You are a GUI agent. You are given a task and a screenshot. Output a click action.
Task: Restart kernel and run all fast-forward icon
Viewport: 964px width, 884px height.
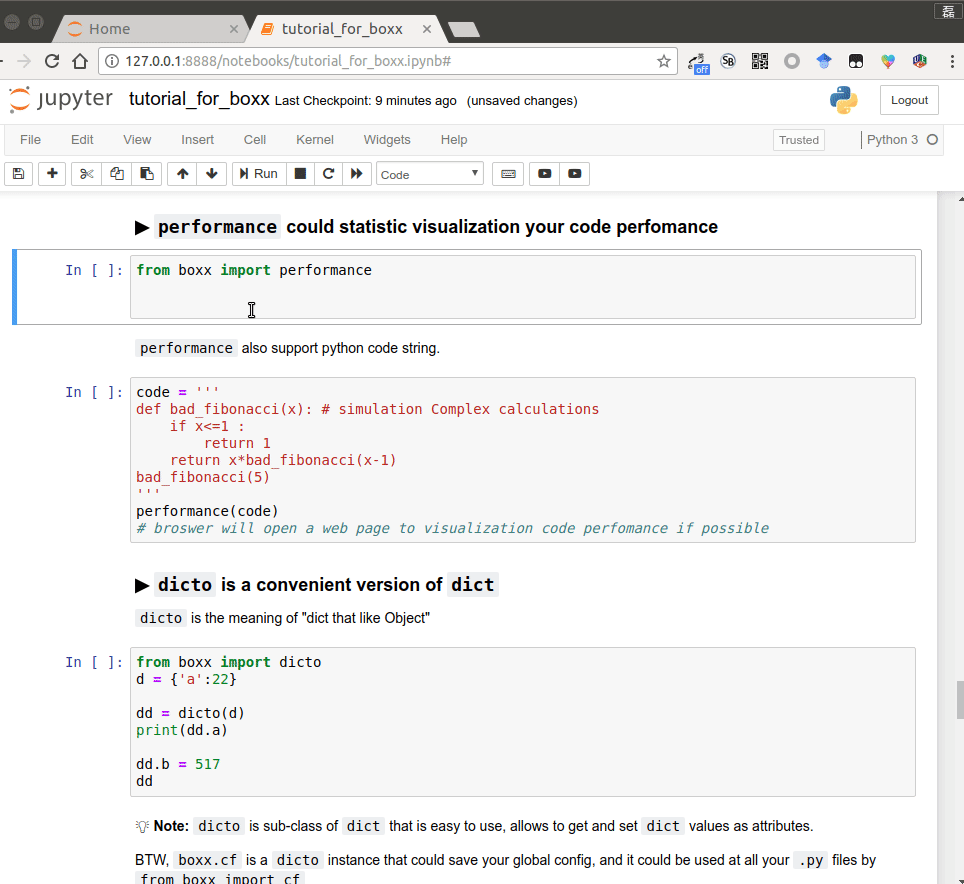(357, 174)
